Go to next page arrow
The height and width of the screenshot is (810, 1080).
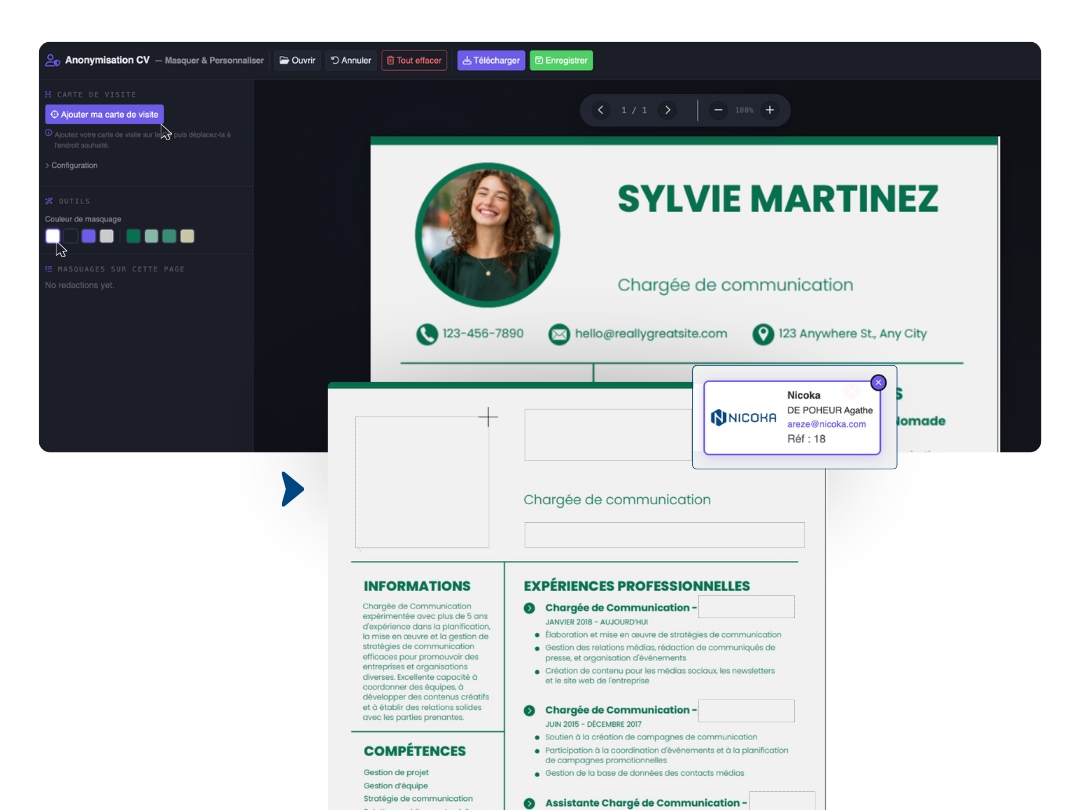(x=667, y=110)
